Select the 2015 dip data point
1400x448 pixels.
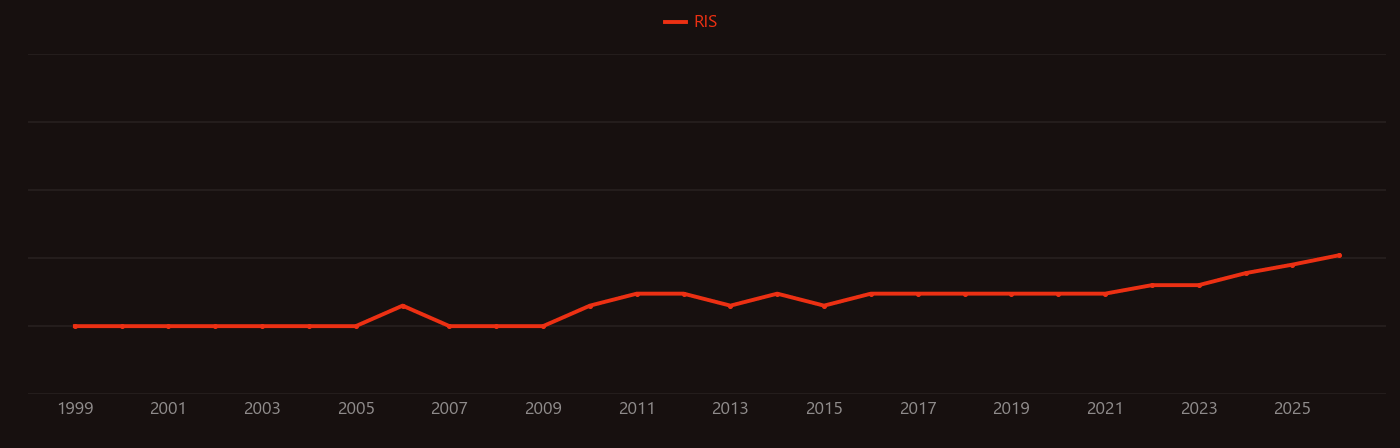[824, 306]
